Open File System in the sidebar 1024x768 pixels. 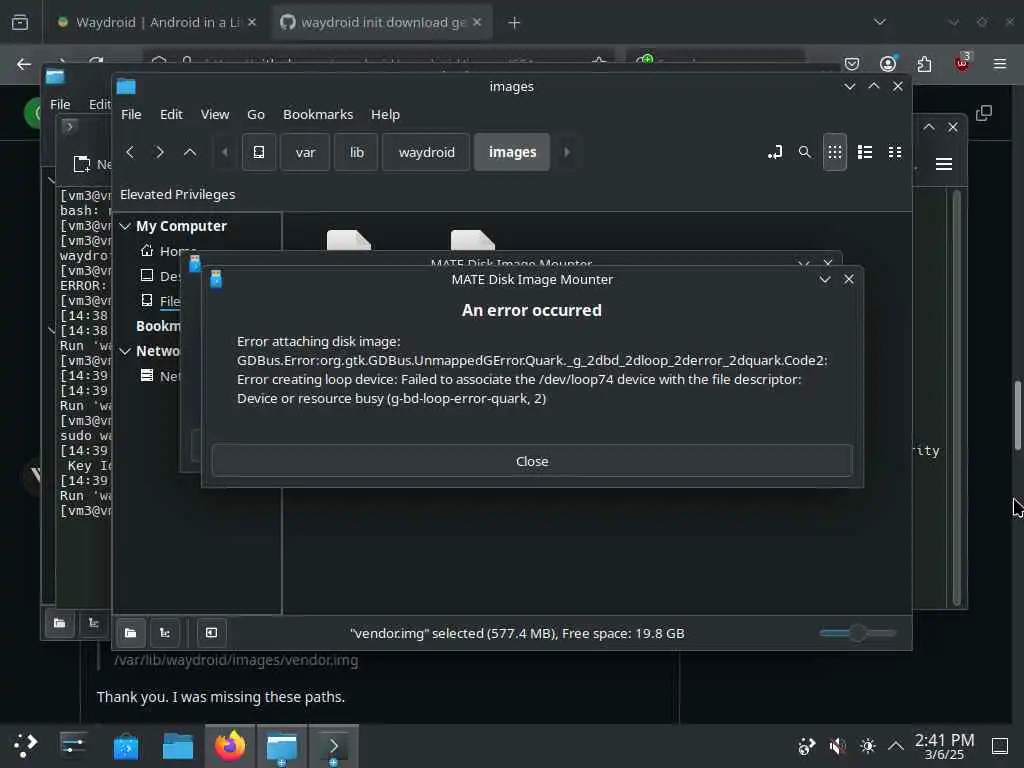click(x=162, y=301)
